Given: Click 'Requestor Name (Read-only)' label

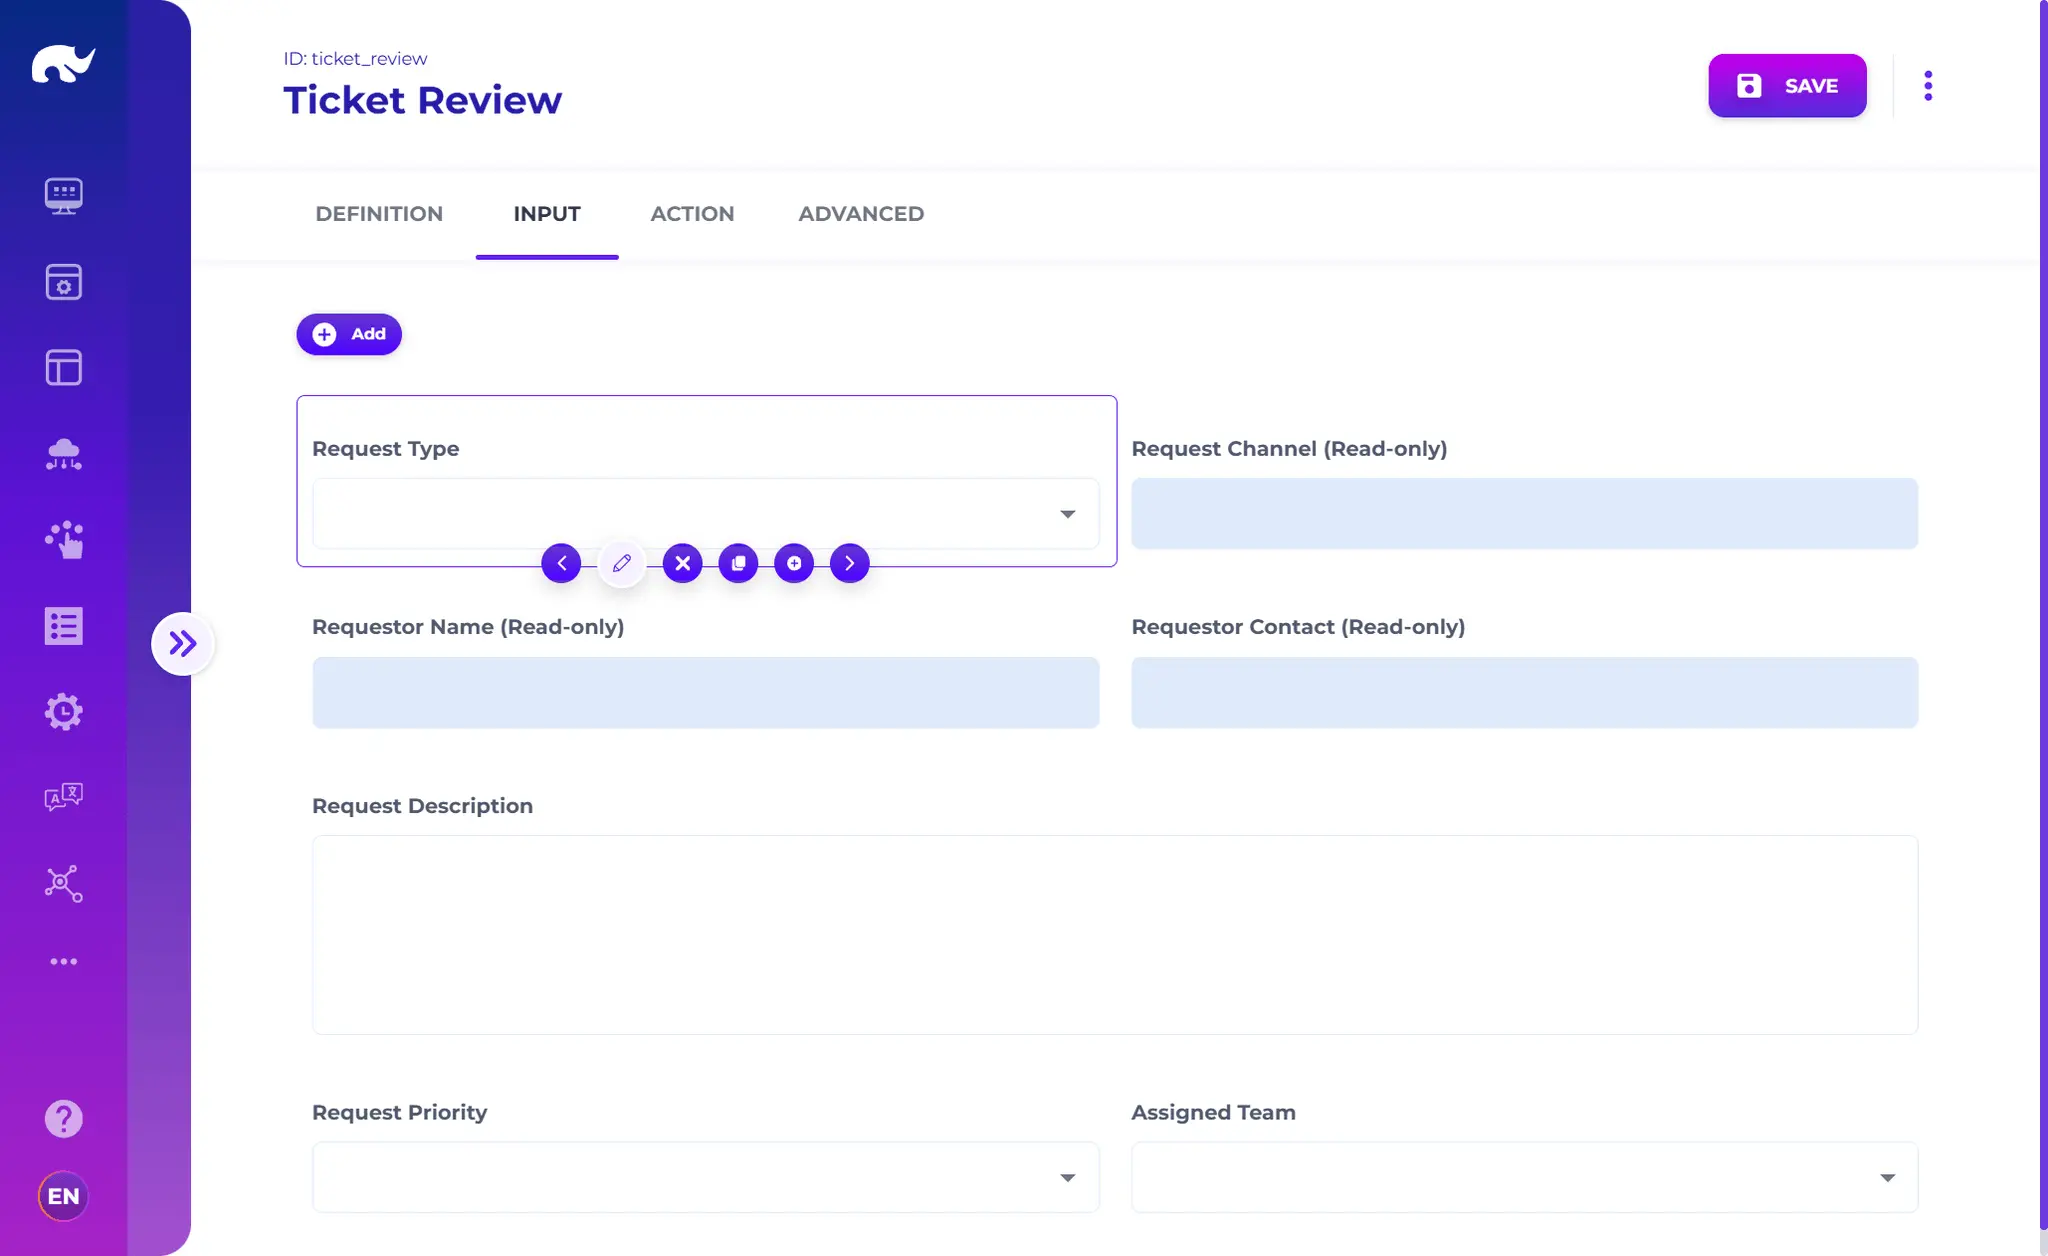Looking at the screenshot, I should point(468,627).
